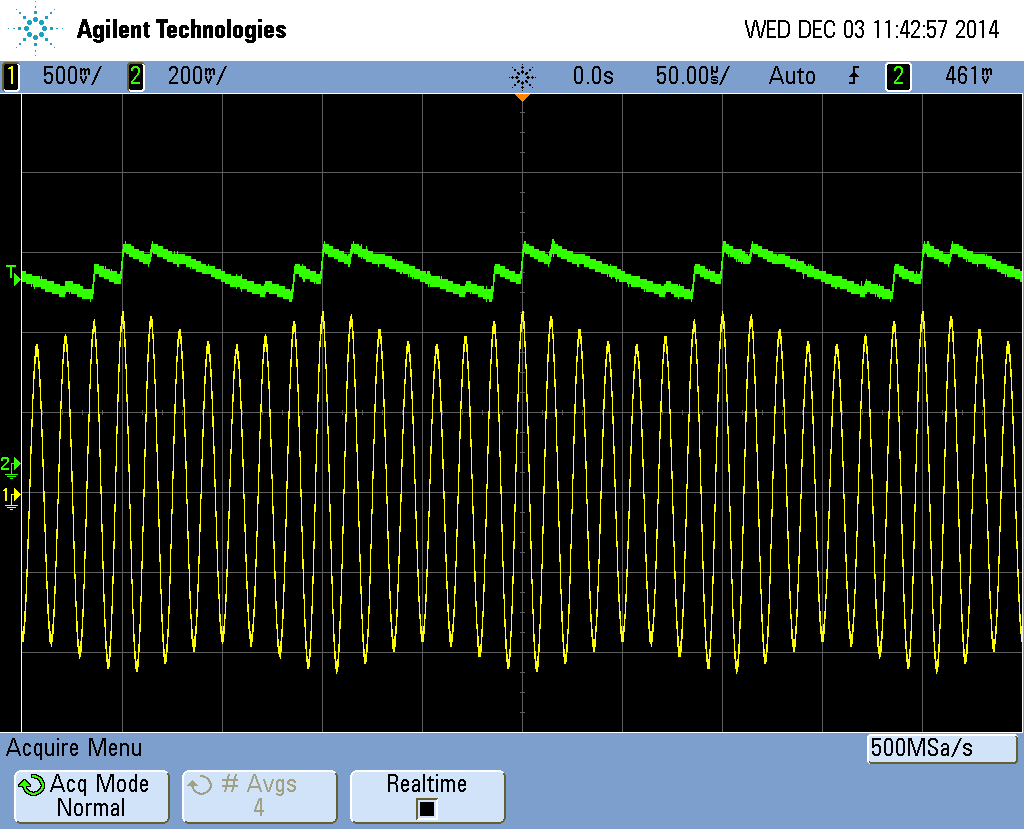Click the 500MSa/s sample rate field
Viewport: 1024px width, 829px height.
pos(941,748)
